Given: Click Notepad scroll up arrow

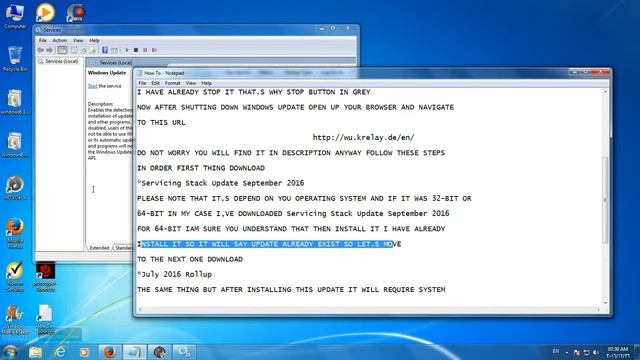Looking at the screenshot, I should pyautogui.click(x=605, y=92).
